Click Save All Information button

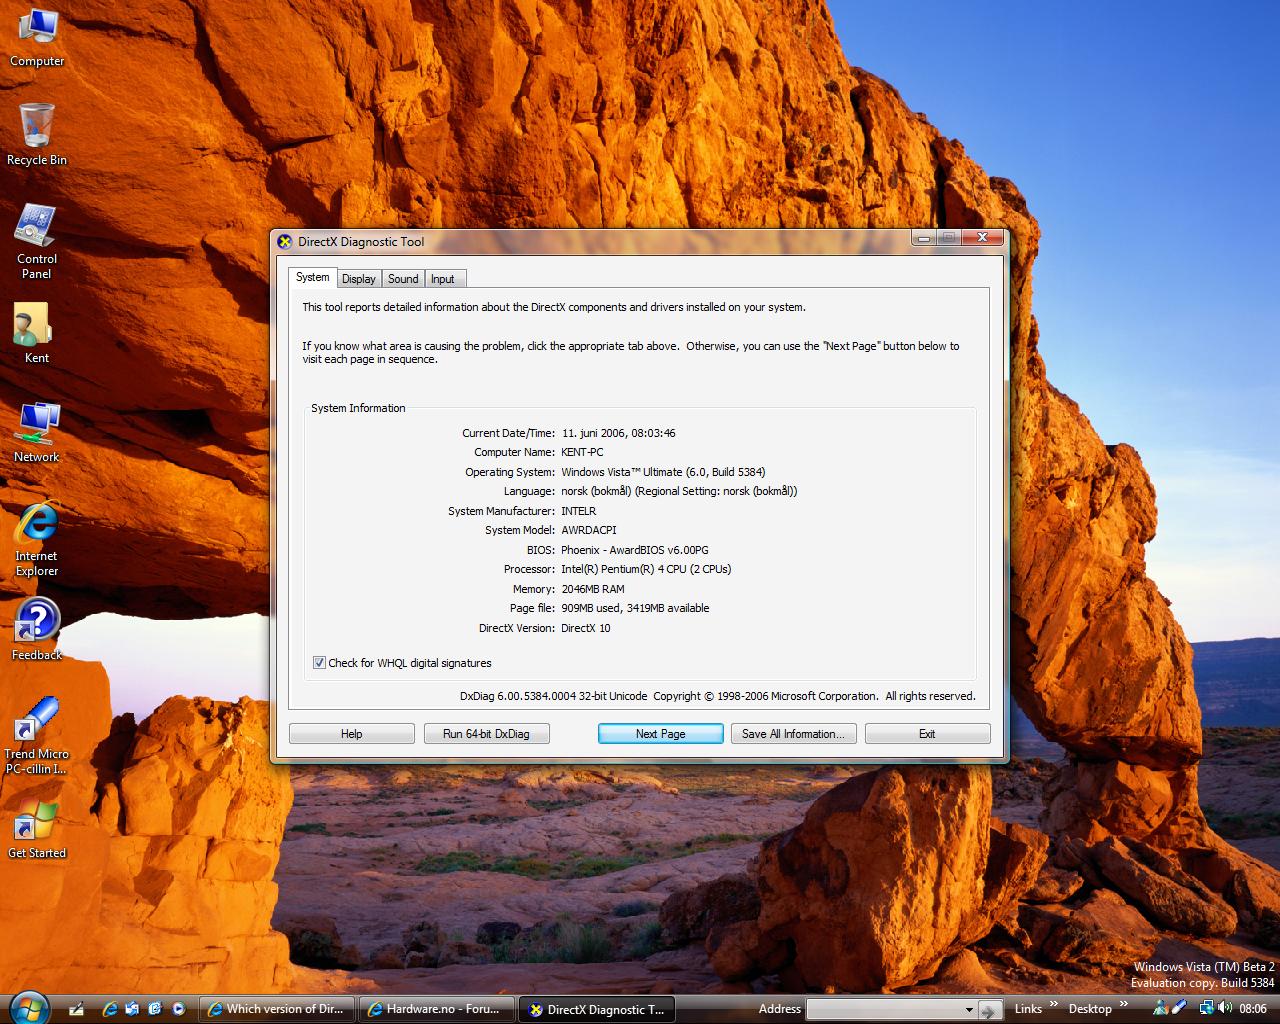(x=794, y=734)
